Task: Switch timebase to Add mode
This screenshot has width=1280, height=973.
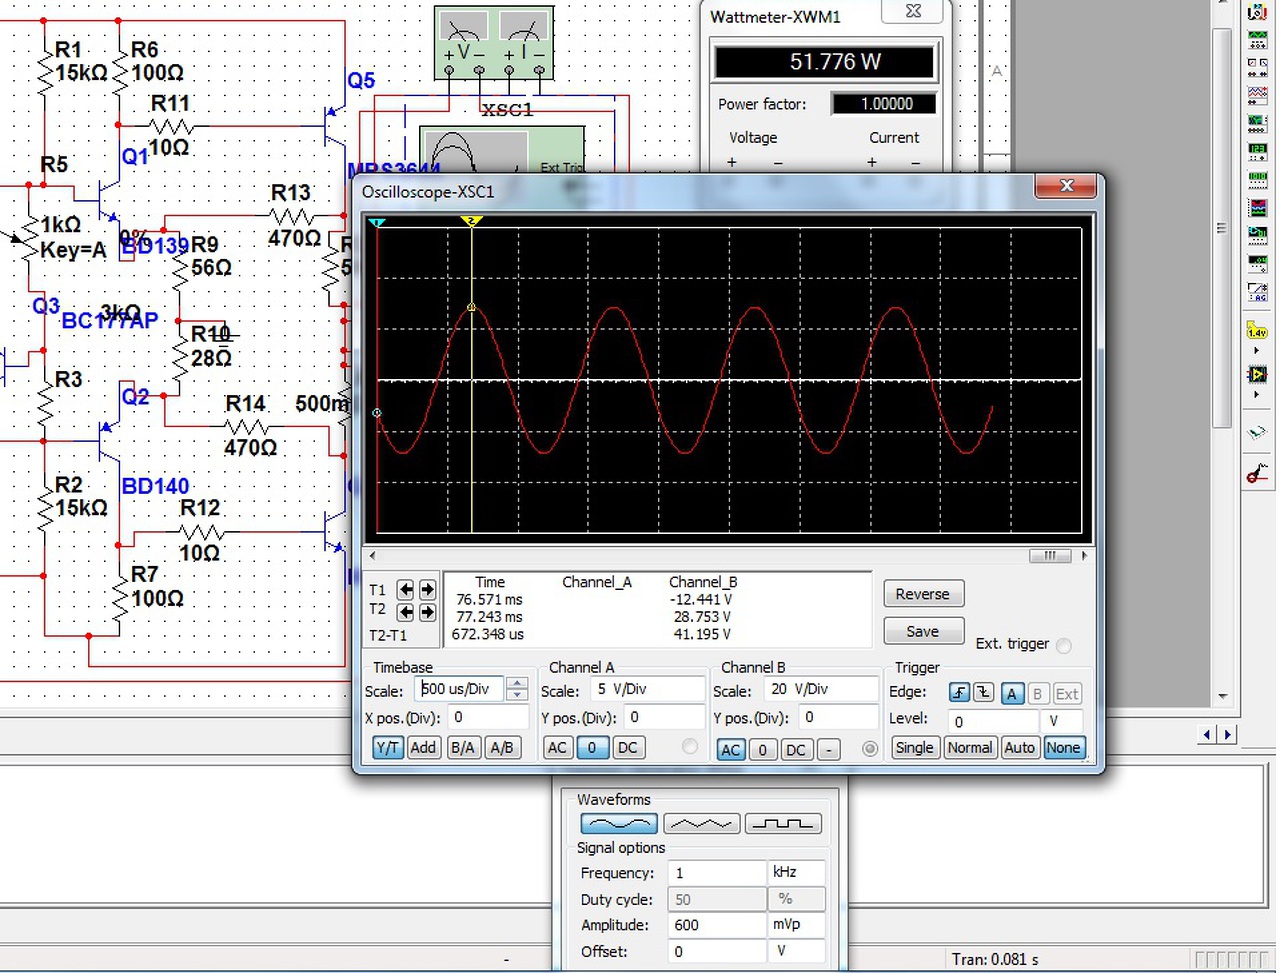Action: pyautogui.click(x=423, y=748)
